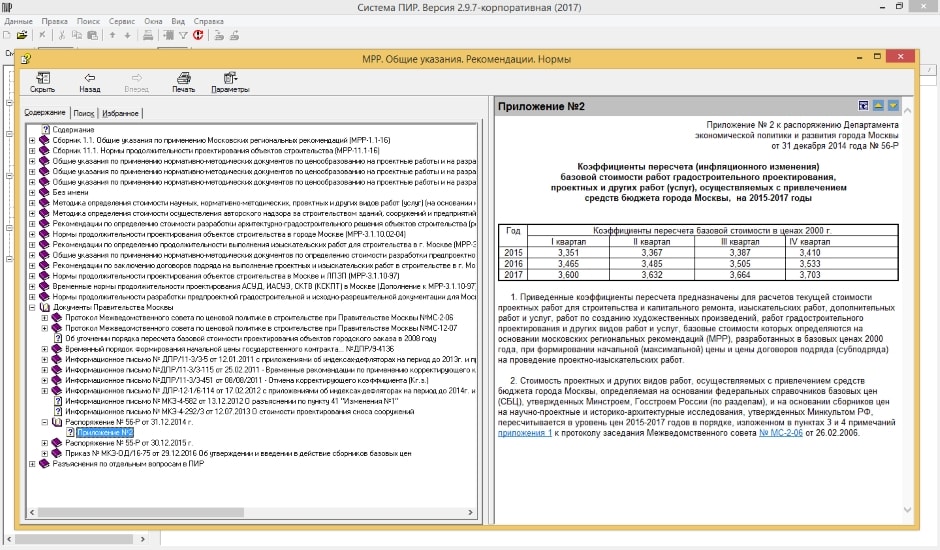Viewport: 940px width, 550px height.
Task: Expand Протокол №МС-2-06 tree node
Action: point(44,318)
